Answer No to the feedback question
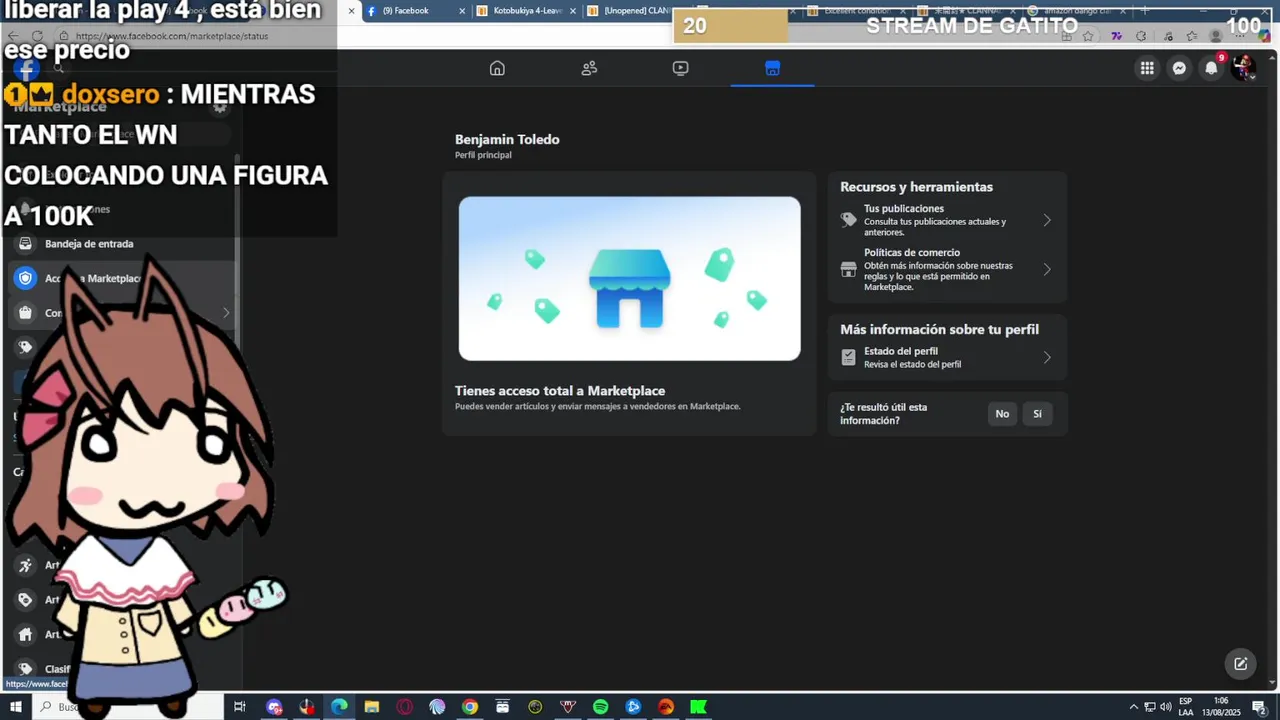This screenshot has height=720, width=1280. click(1002, 414)
